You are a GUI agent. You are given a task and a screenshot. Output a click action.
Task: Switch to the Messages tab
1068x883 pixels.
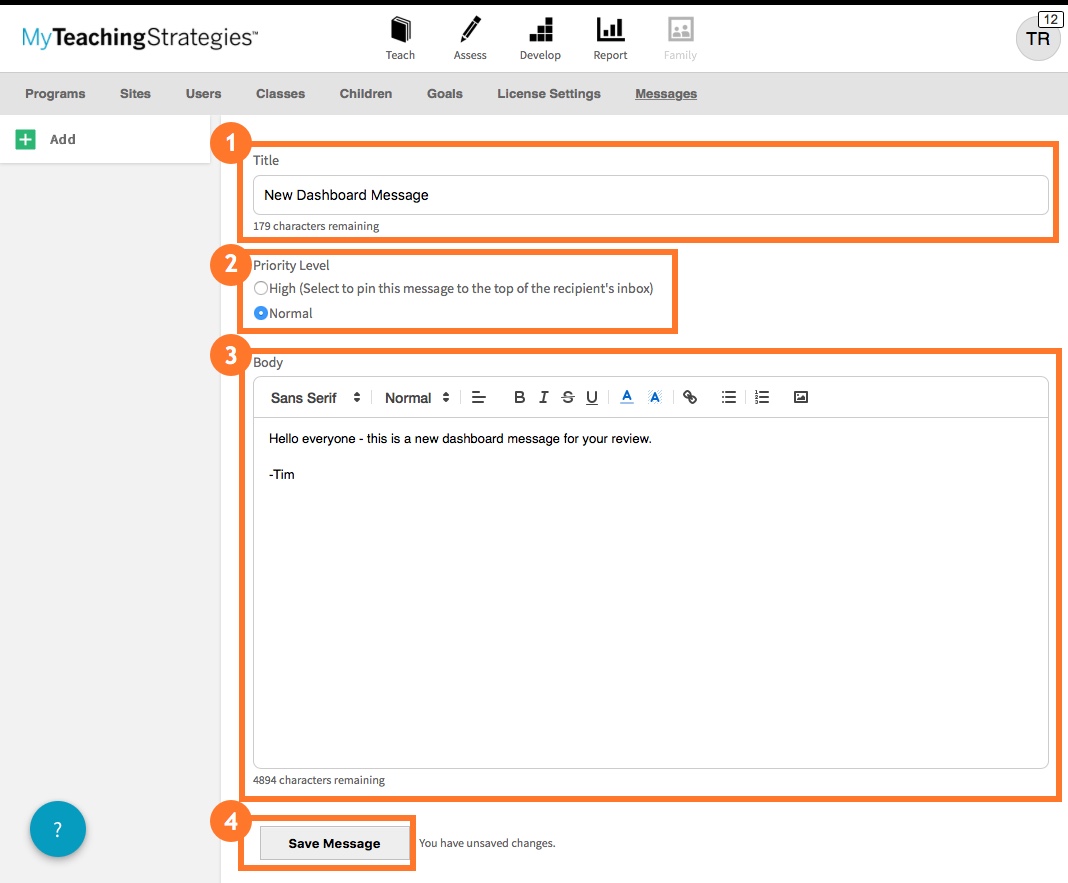coord(666,93)
